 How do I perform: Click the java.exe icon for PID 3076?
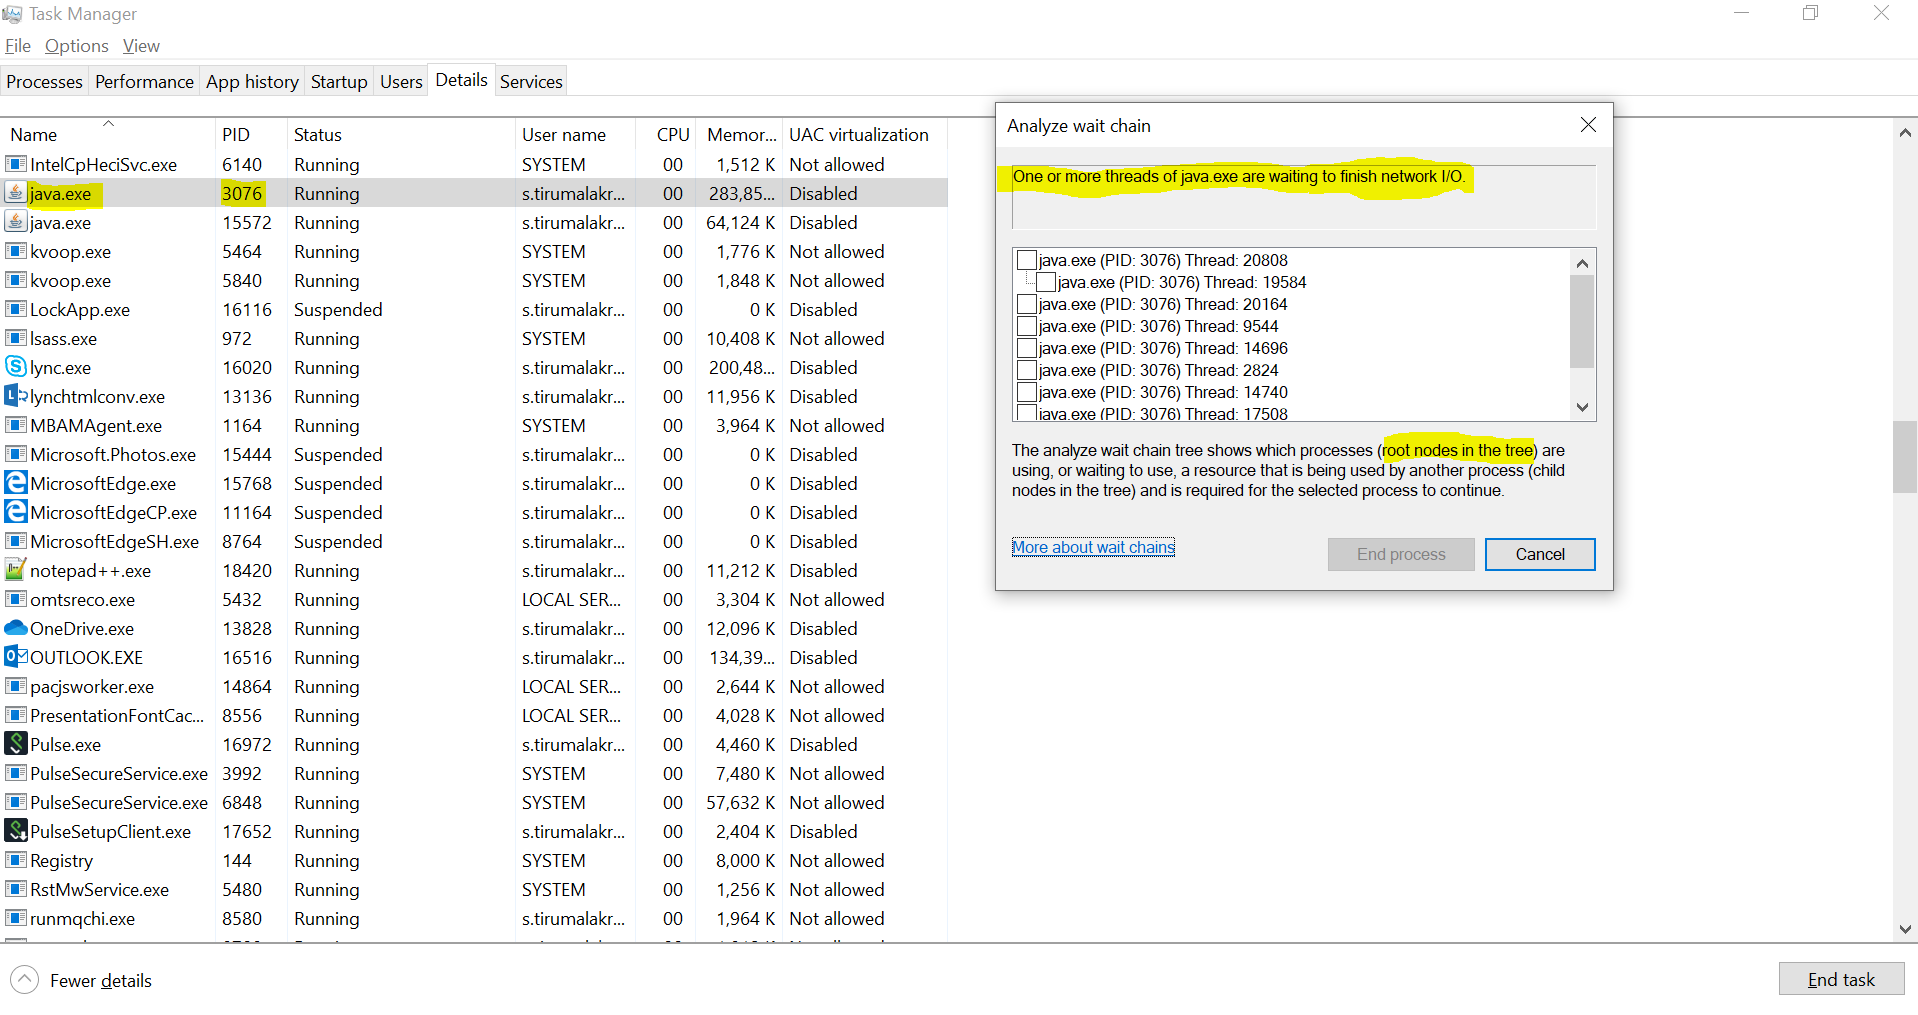tap(15, 193)
